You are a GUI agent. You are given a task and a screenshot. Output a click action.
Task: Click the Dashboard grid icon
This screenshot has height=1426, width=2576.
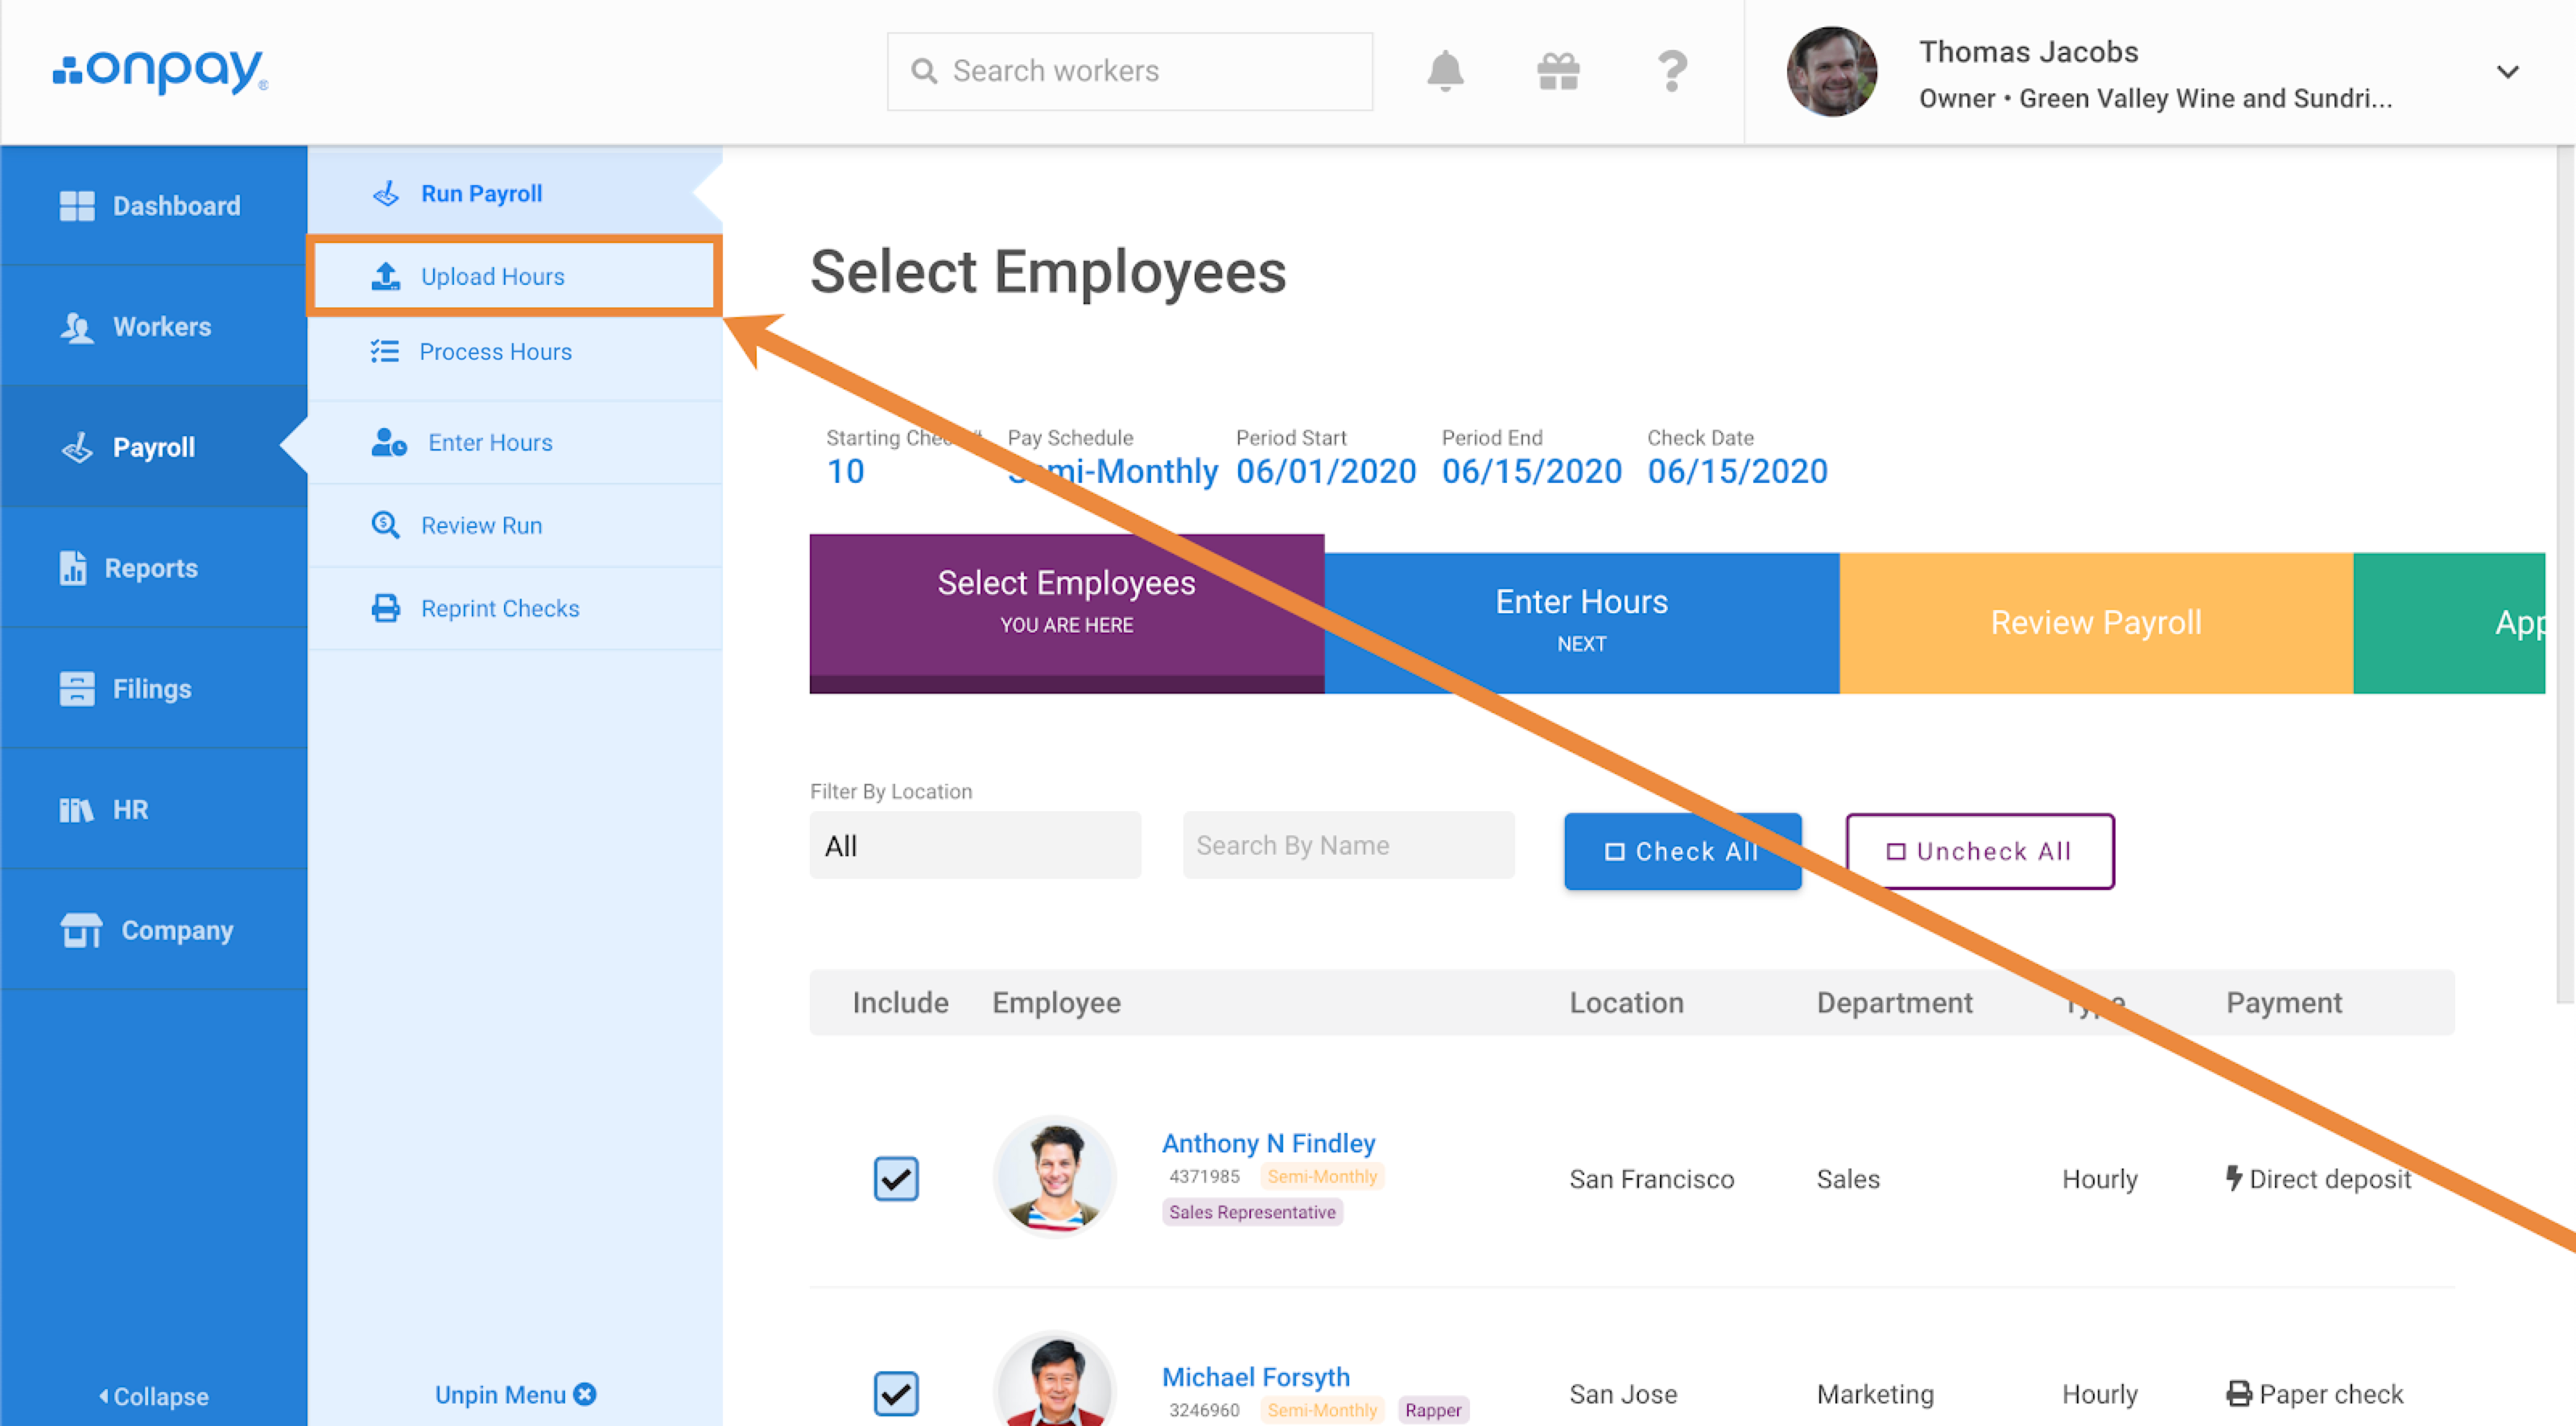click(77, 206)
